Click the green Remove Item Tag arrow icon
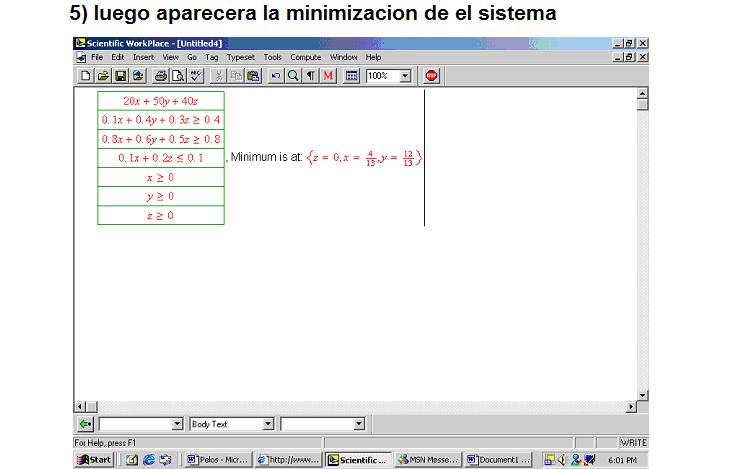753x469 pixels. [x=85, y=424]
